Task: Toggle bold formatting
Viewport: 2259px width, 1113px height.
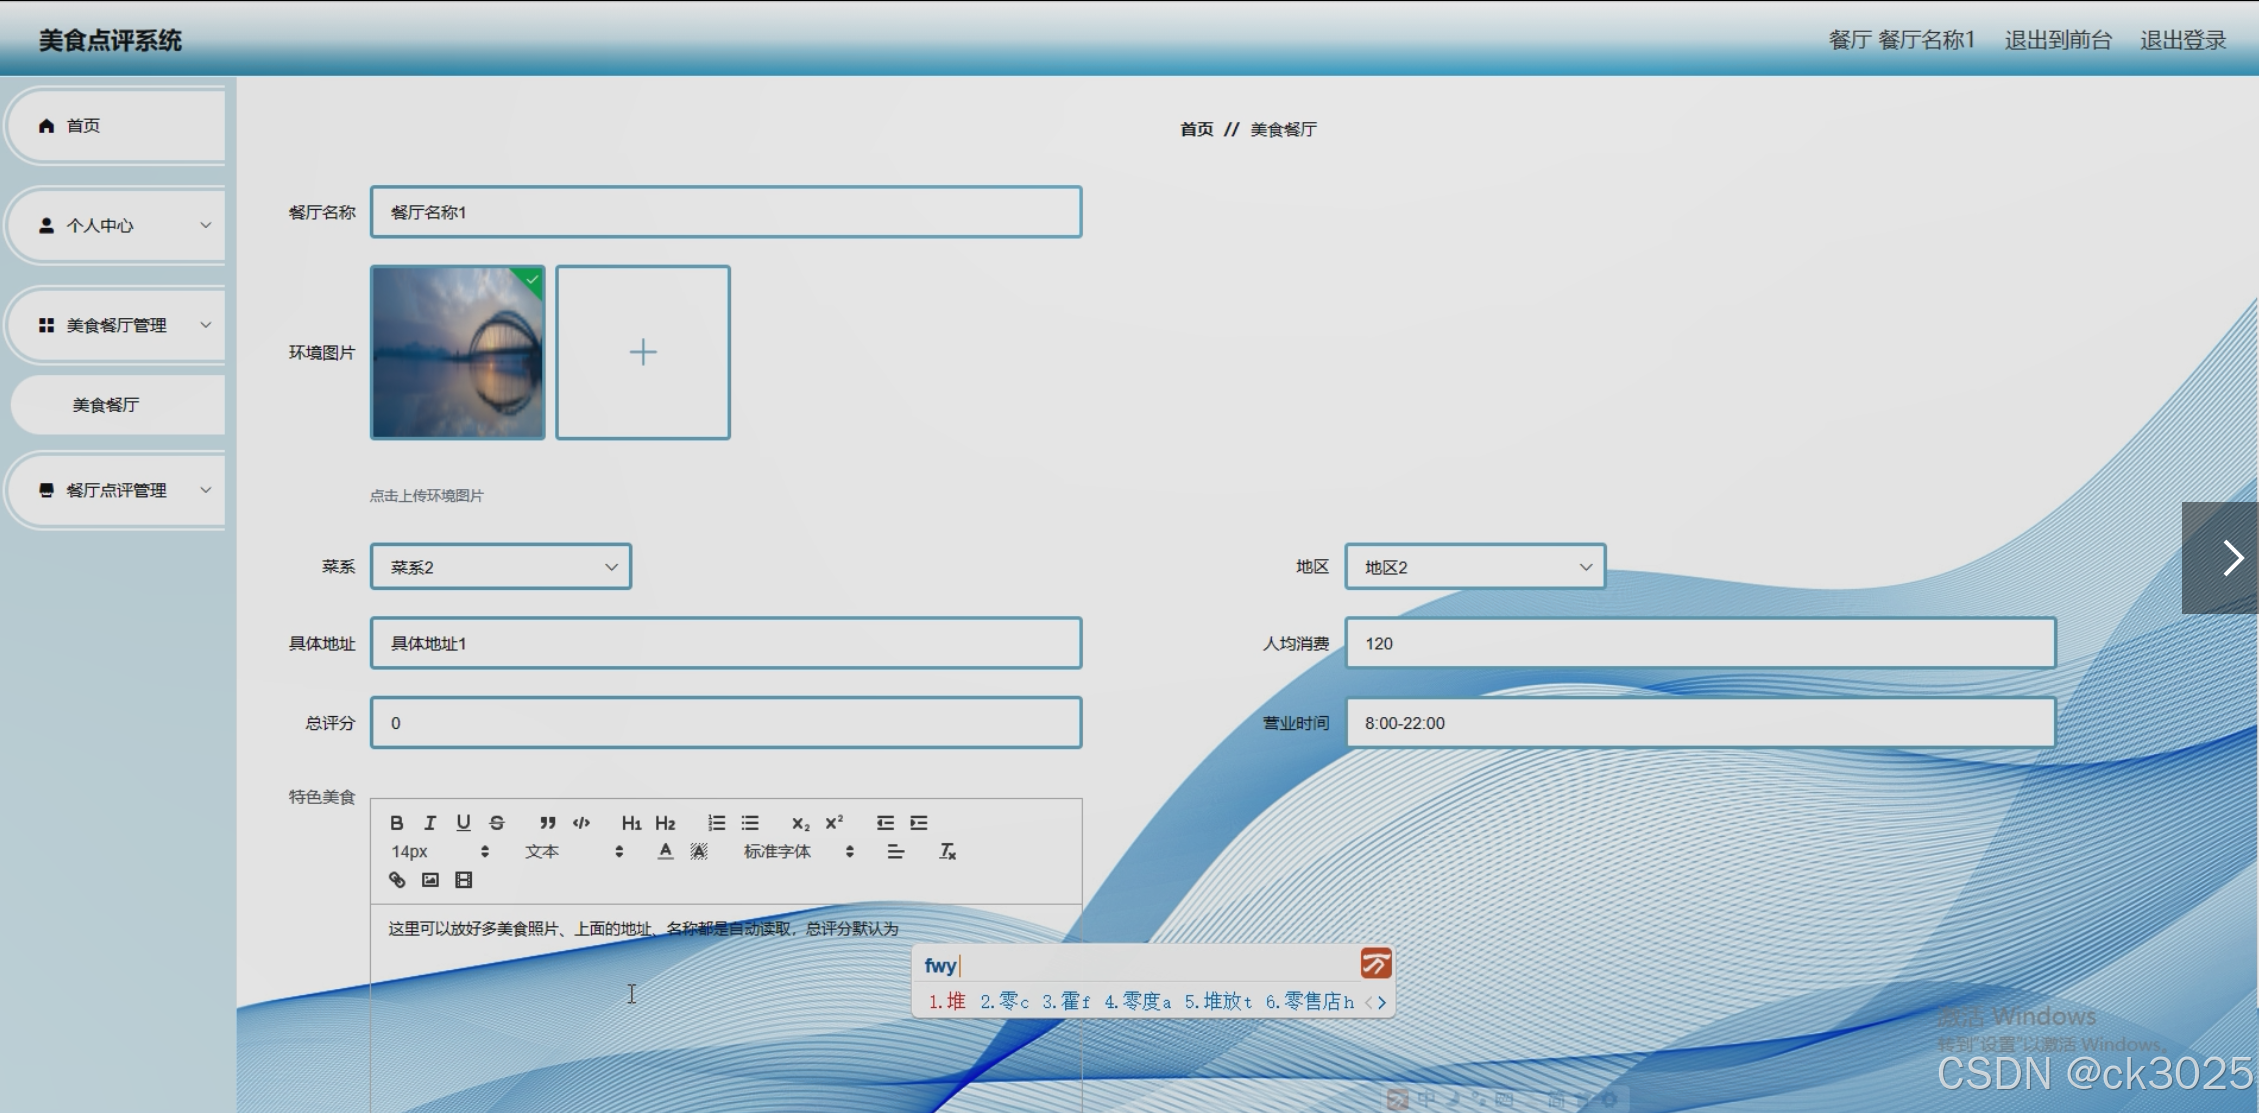Action: pyautogui.click(x=397, y=822)
